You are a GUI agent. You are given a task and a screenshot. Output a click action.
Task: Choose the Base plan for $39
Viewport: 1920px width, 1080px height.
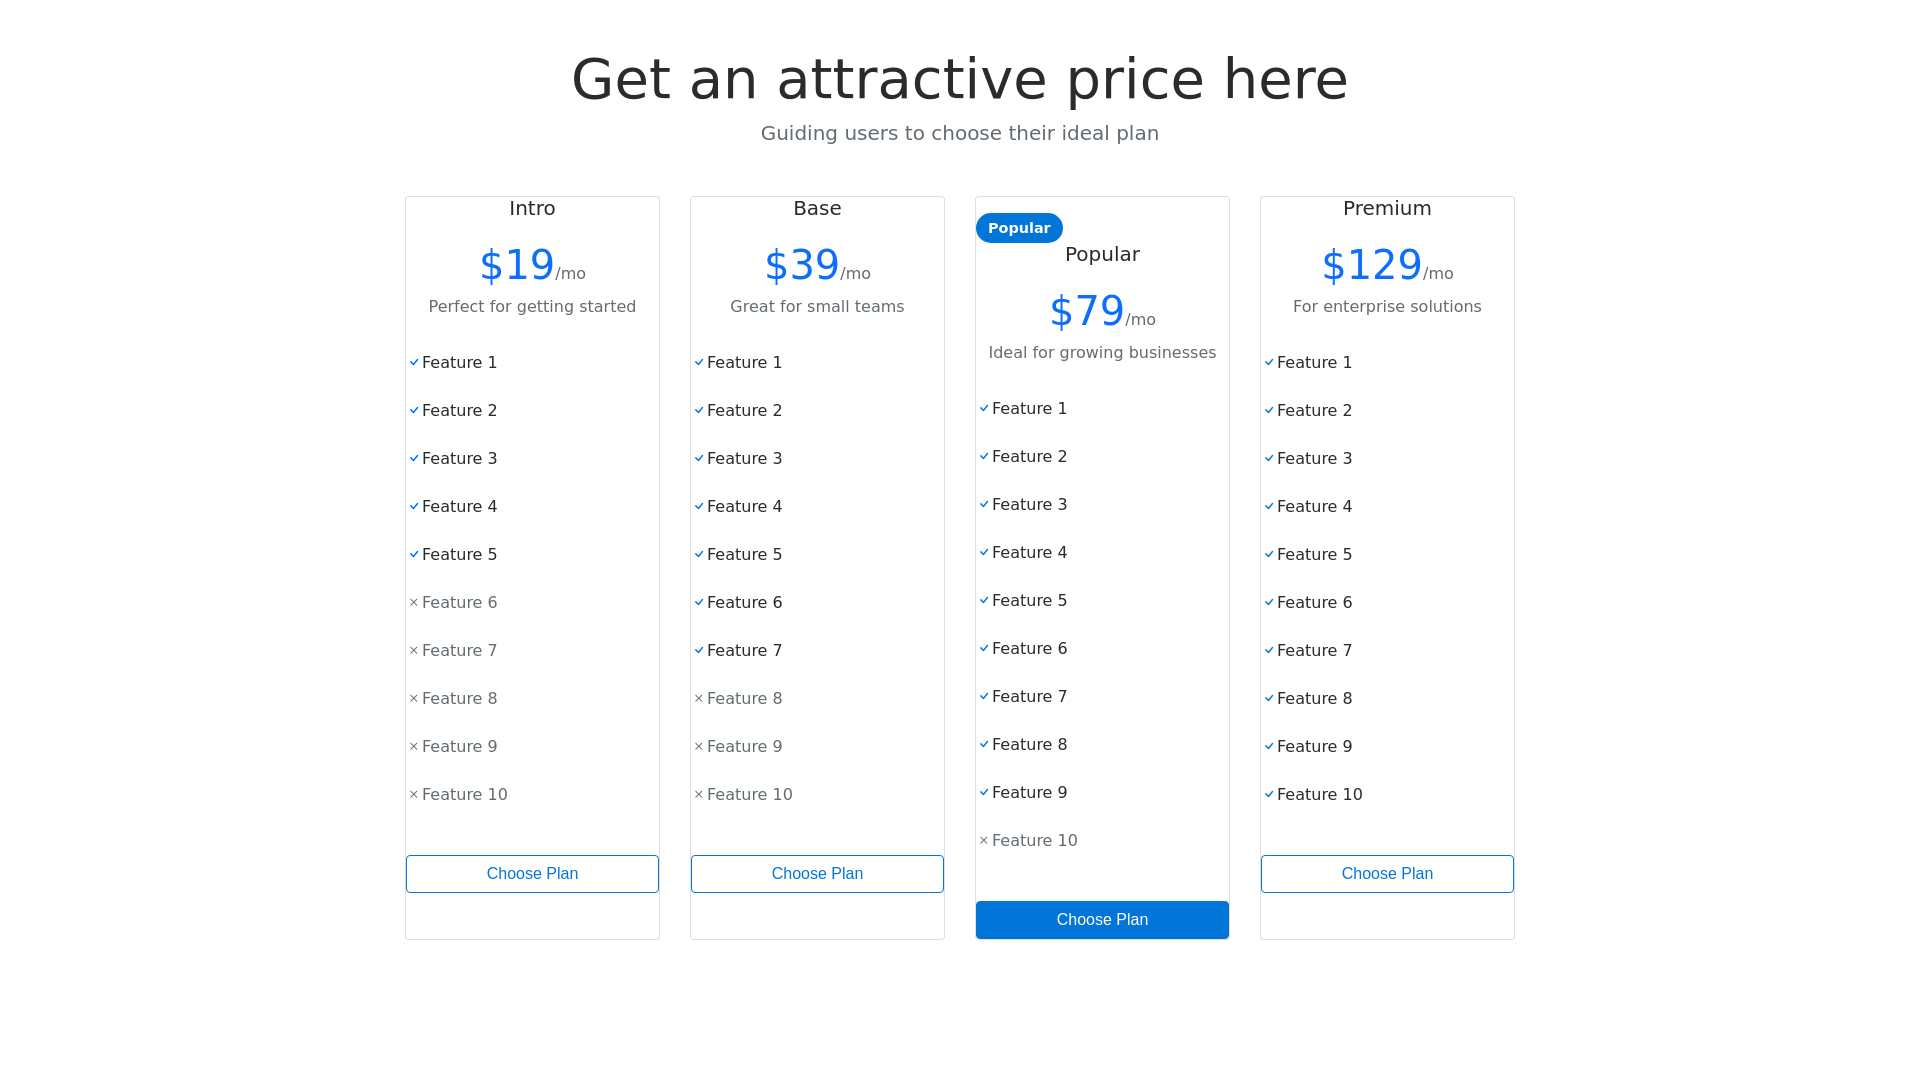(x=817, y=874)
